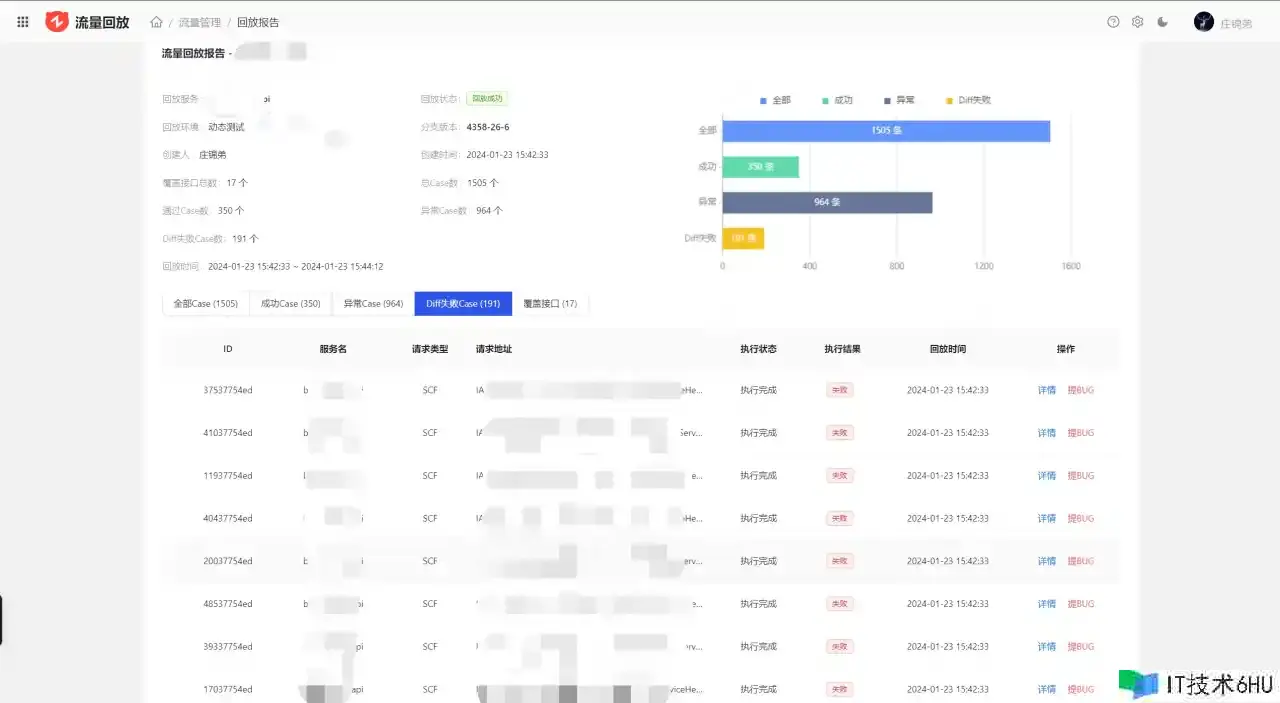Toggle 异常 legend item in chart
Image resolution: width=1280 pixels, height=703 pixels.
pos(899,100)
